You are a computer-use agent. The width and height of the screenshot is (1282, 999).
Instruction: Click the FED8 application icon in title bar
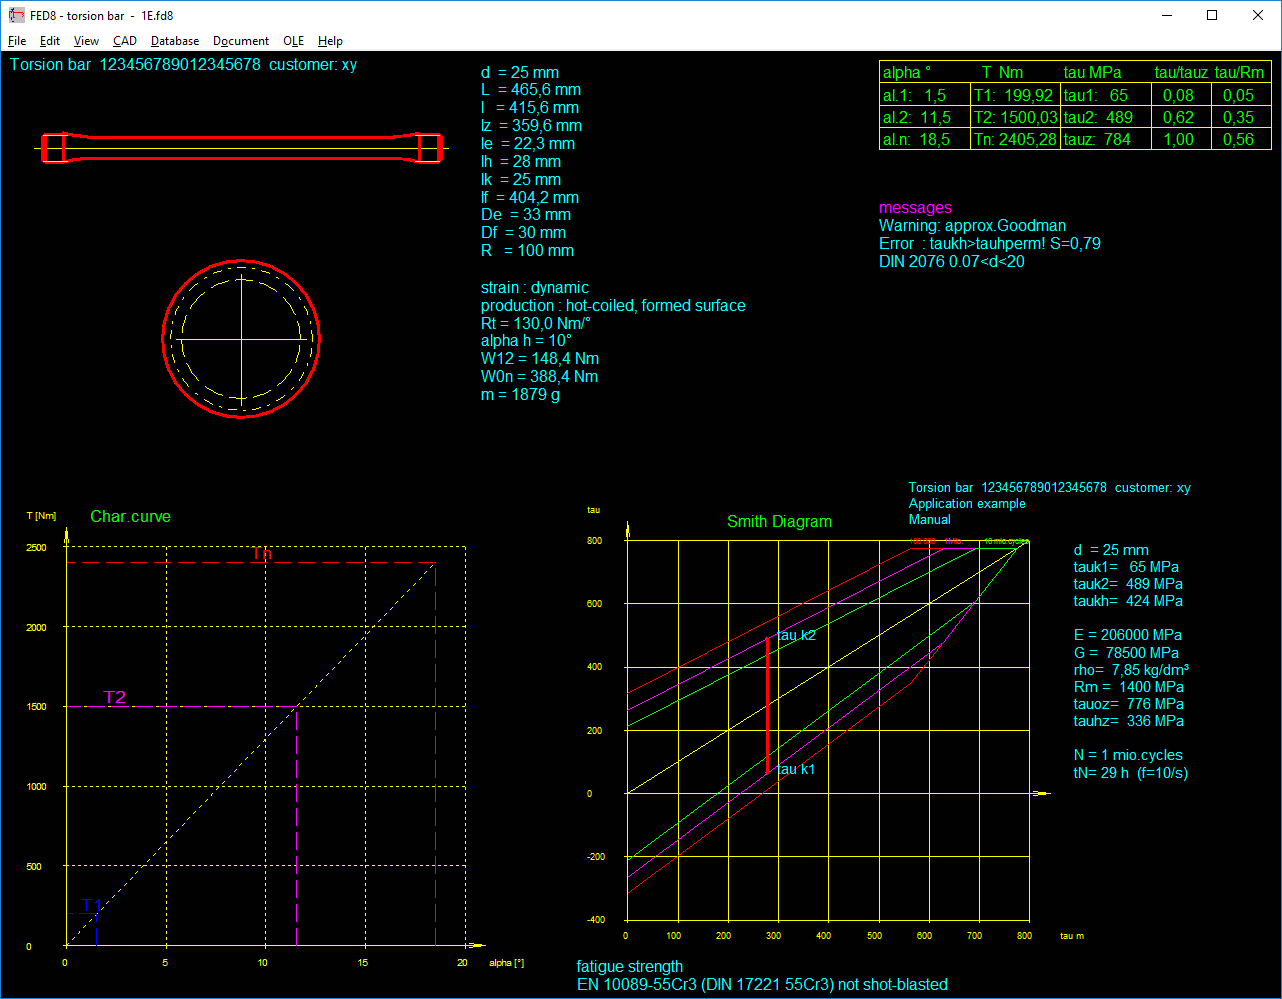16,15
